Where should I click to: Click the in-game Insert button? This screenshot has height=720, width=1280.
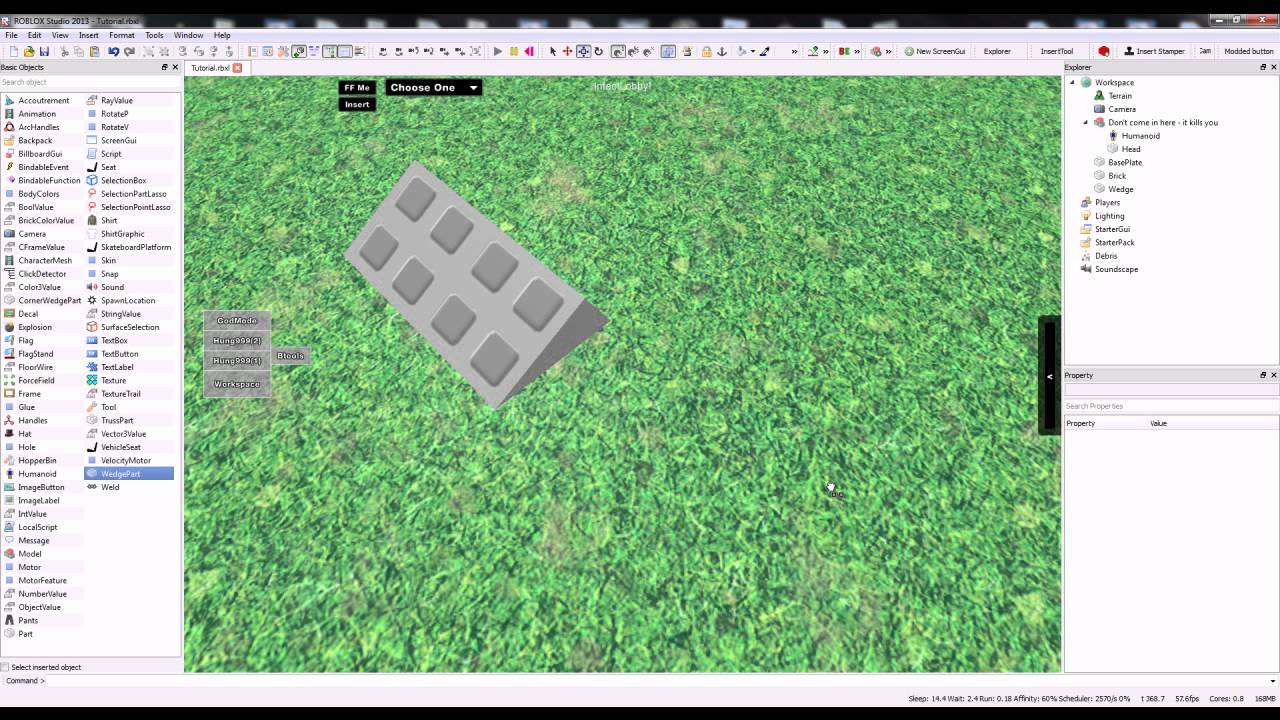coord(357,104)
